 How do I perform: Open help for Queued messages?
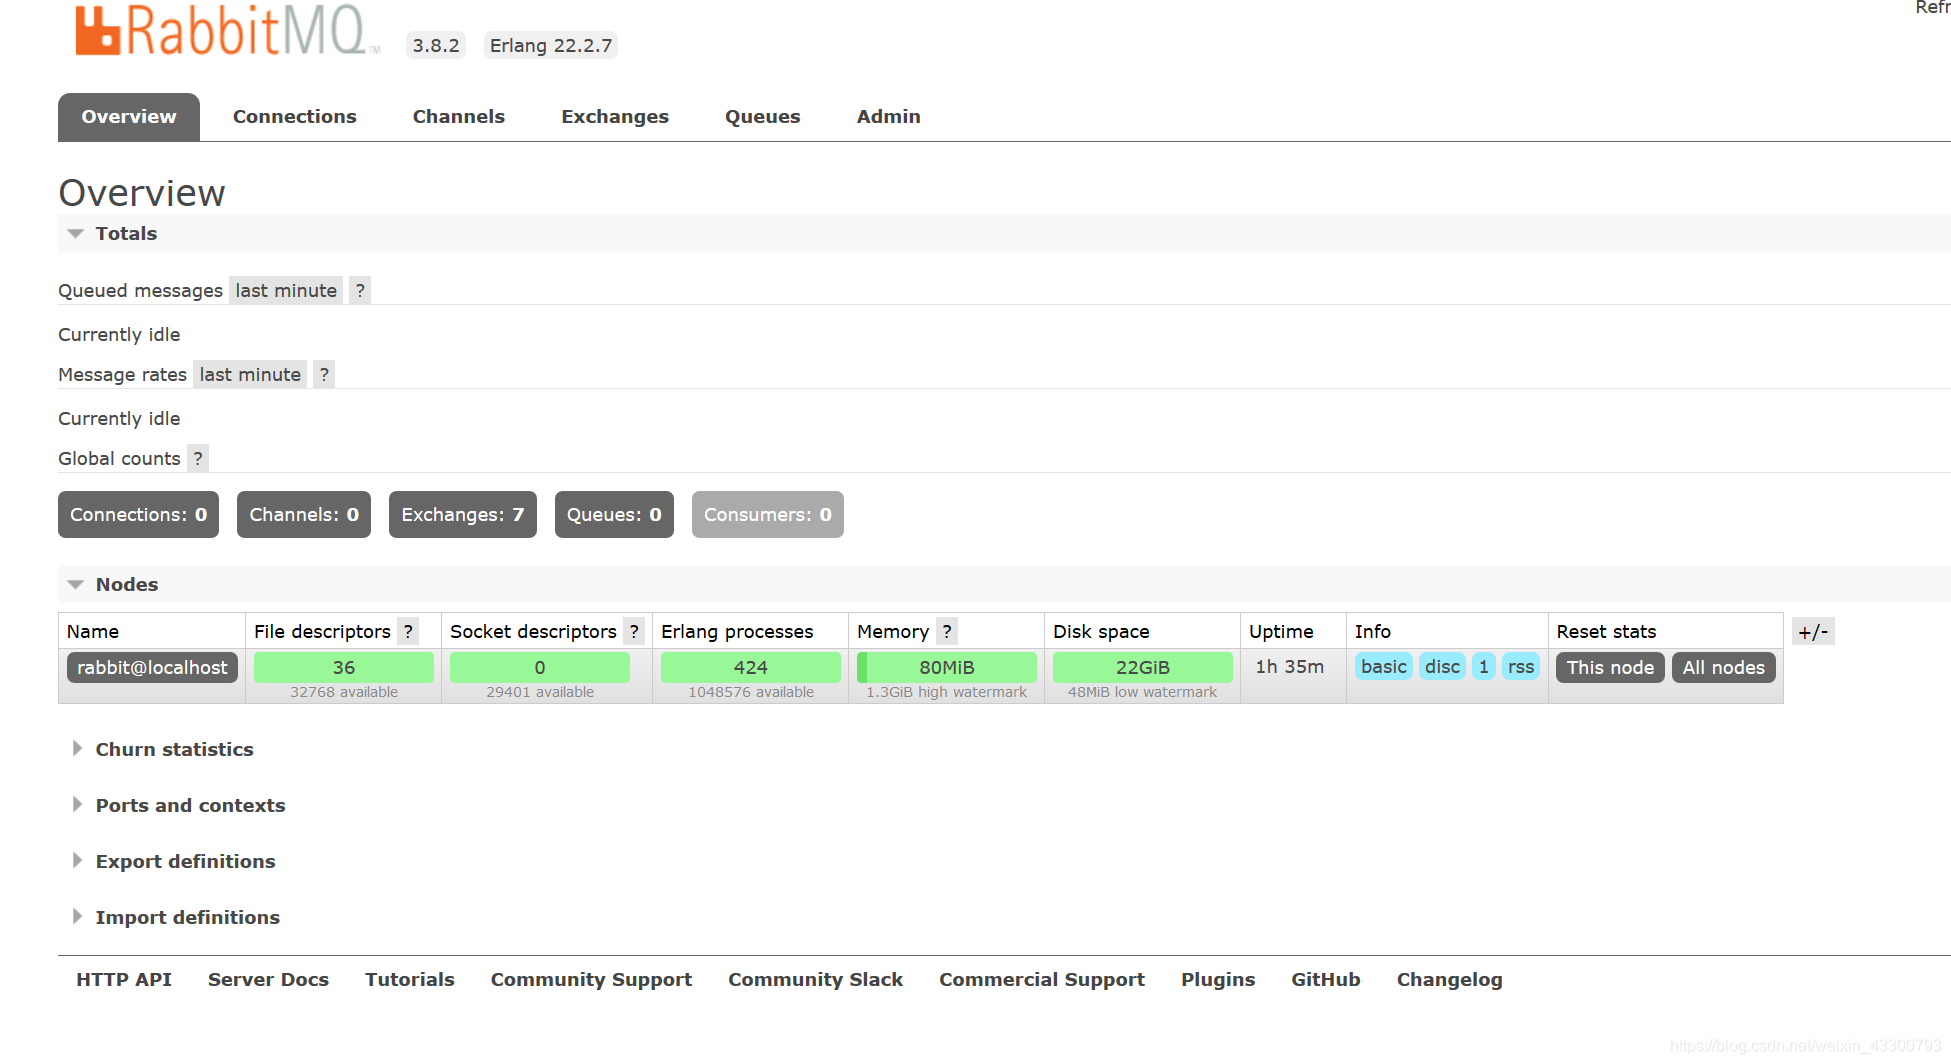[360, 291]
